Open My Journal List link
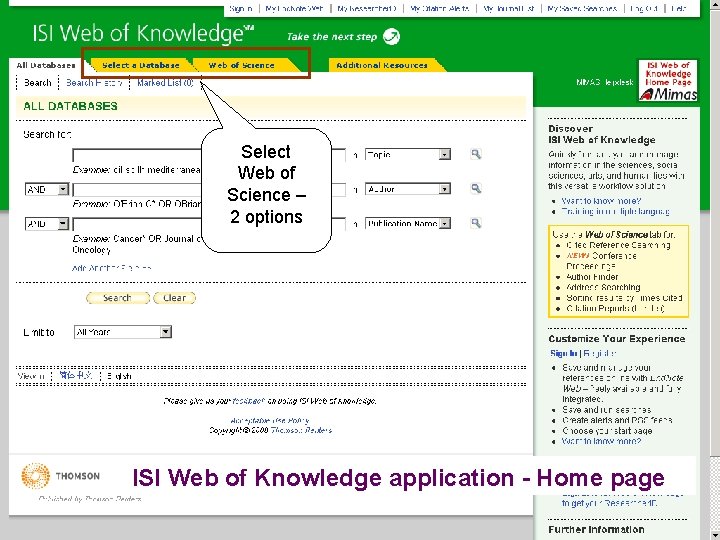This screenshot has width=720, height=540. [509, 8]
